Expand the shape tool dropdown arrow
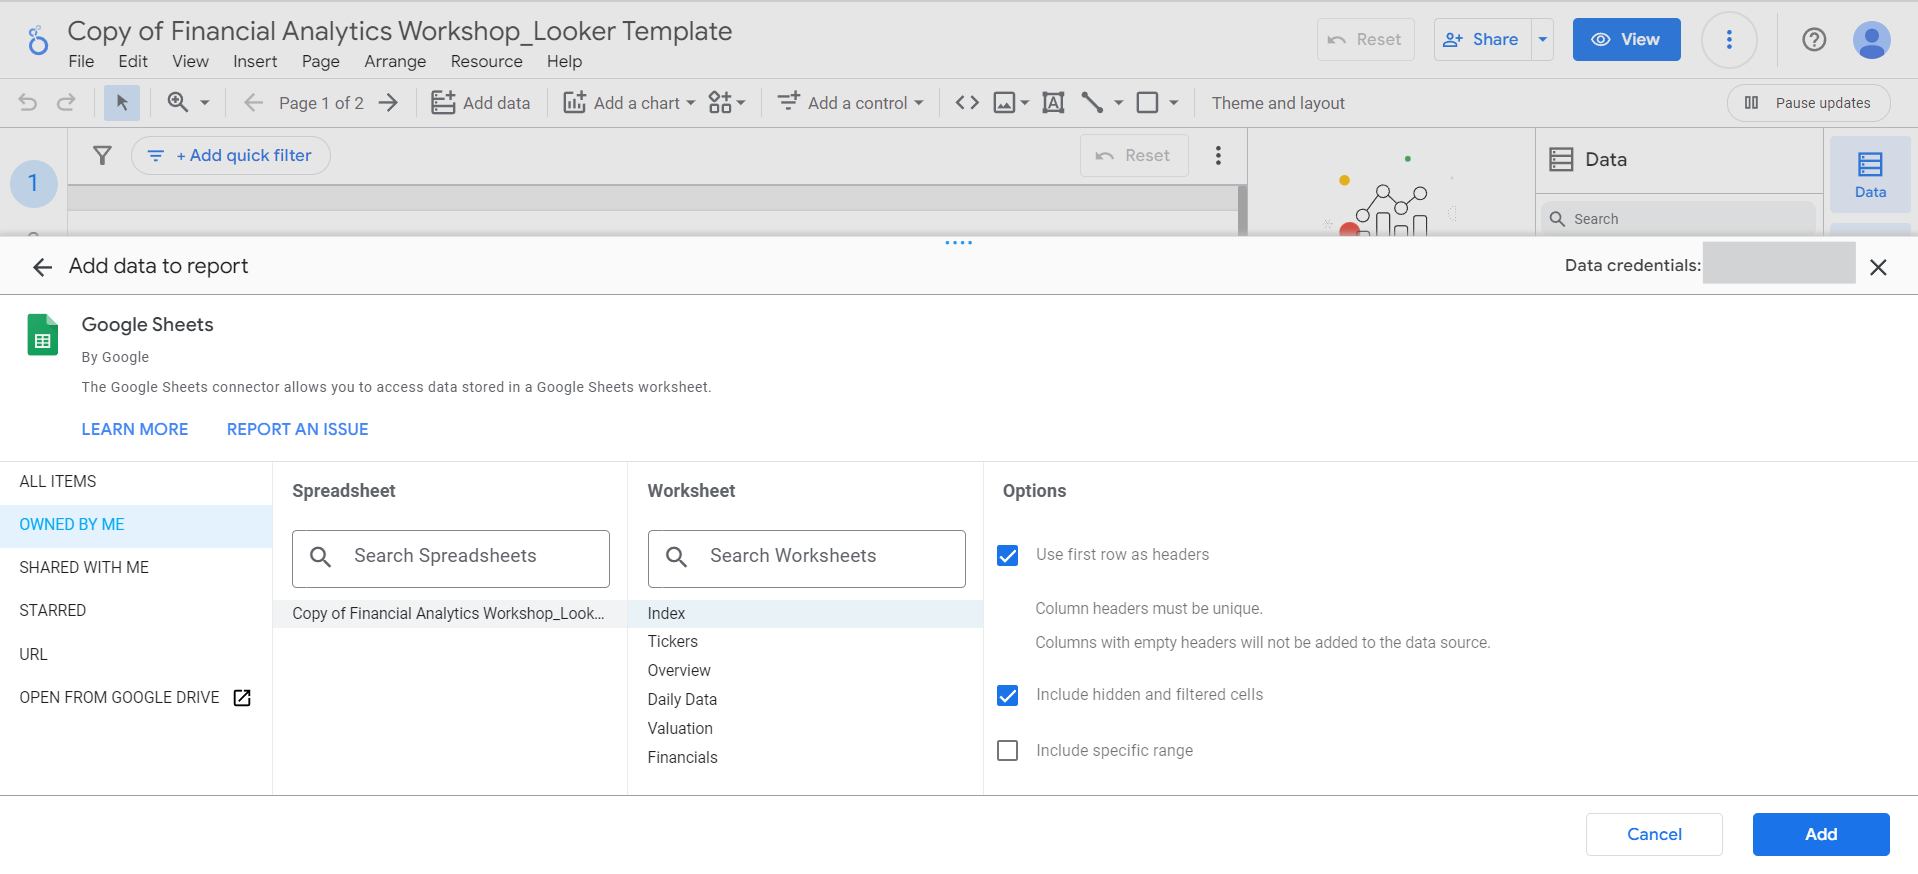 pyautogui.click(x=1174, y=103)
